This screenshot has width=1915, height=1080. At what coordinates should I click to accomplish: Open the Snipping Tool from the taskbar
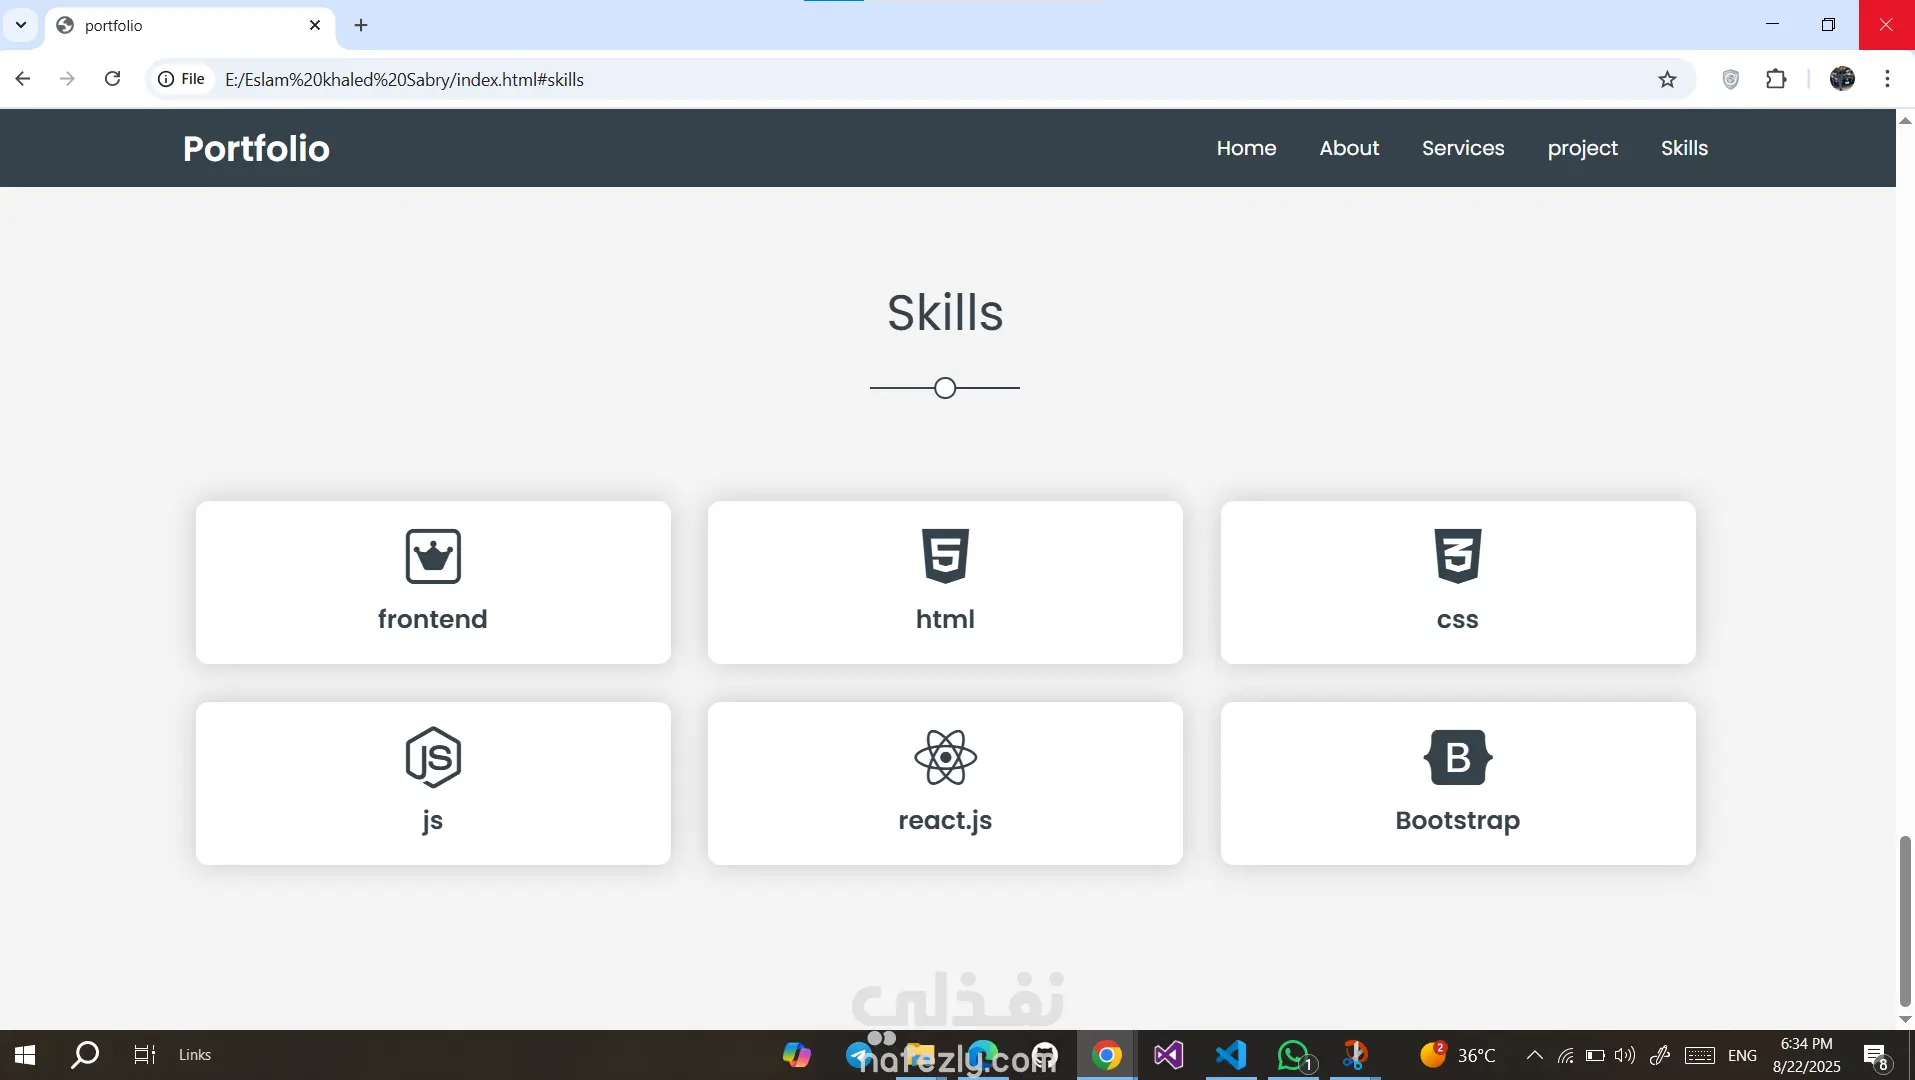(1355, 1055)
